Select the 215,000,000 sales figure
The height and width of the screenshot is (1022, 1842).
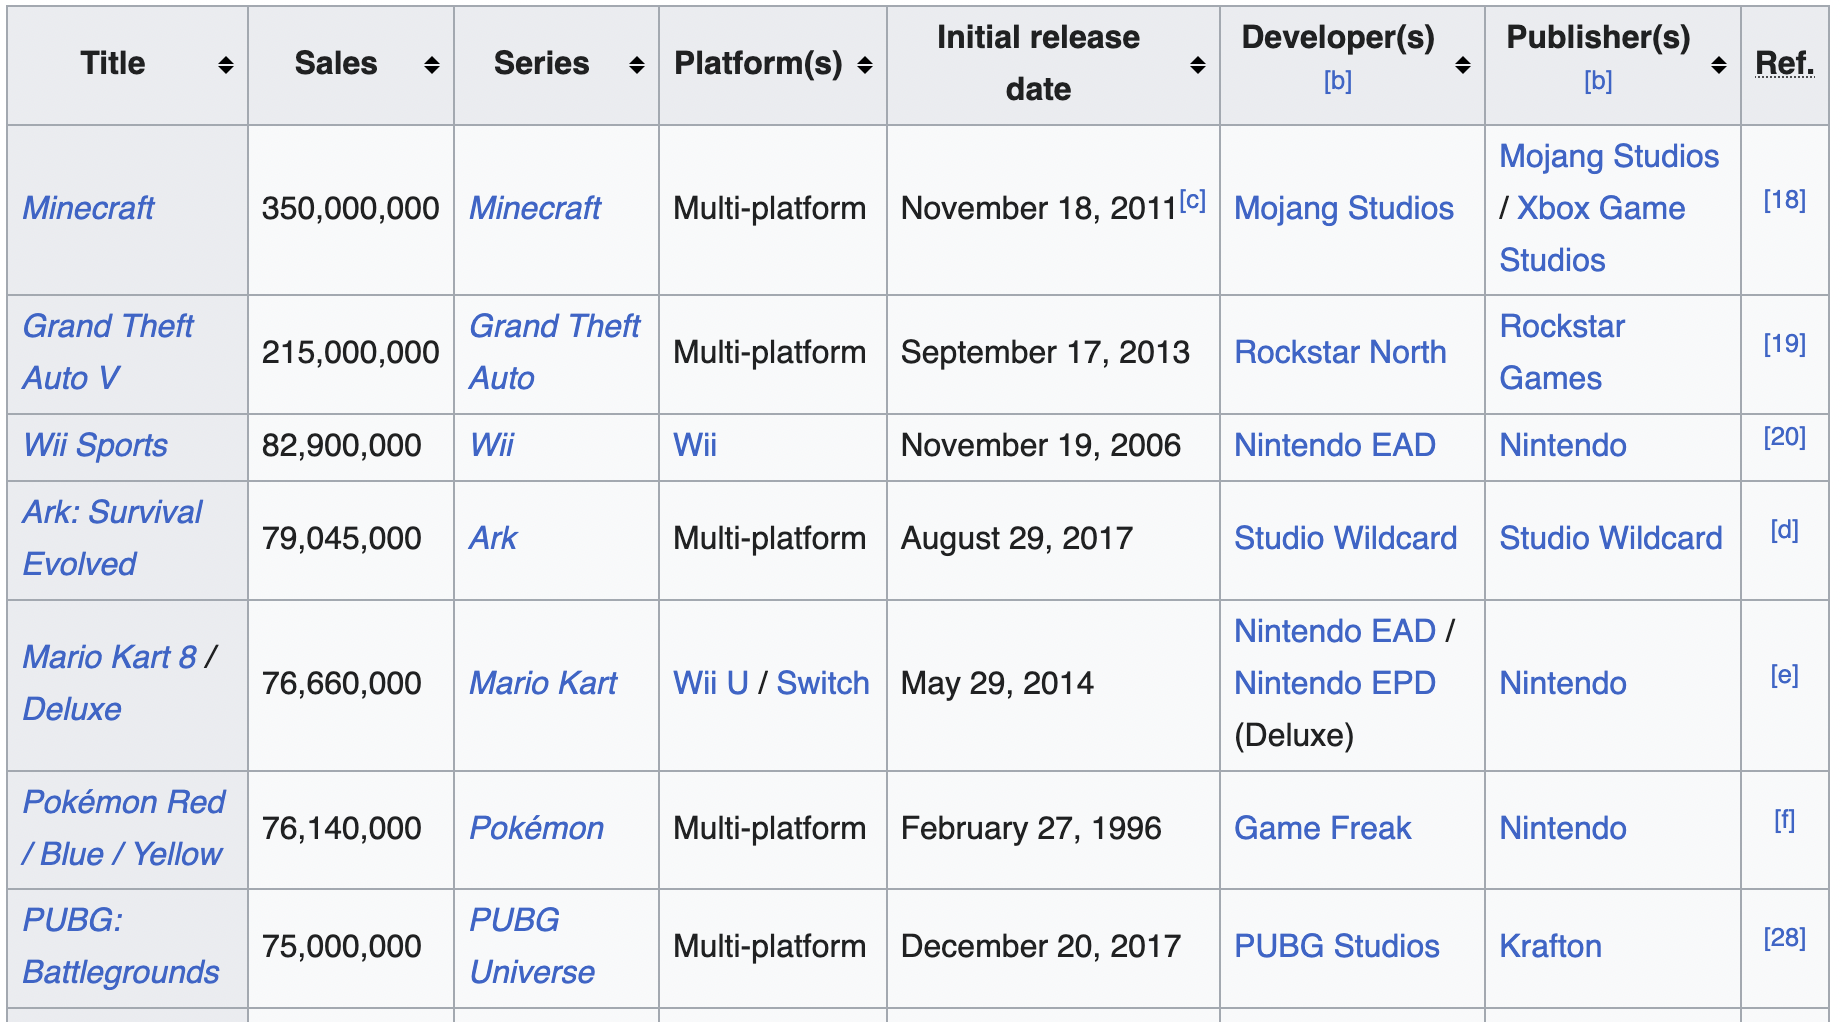point(350,352)
